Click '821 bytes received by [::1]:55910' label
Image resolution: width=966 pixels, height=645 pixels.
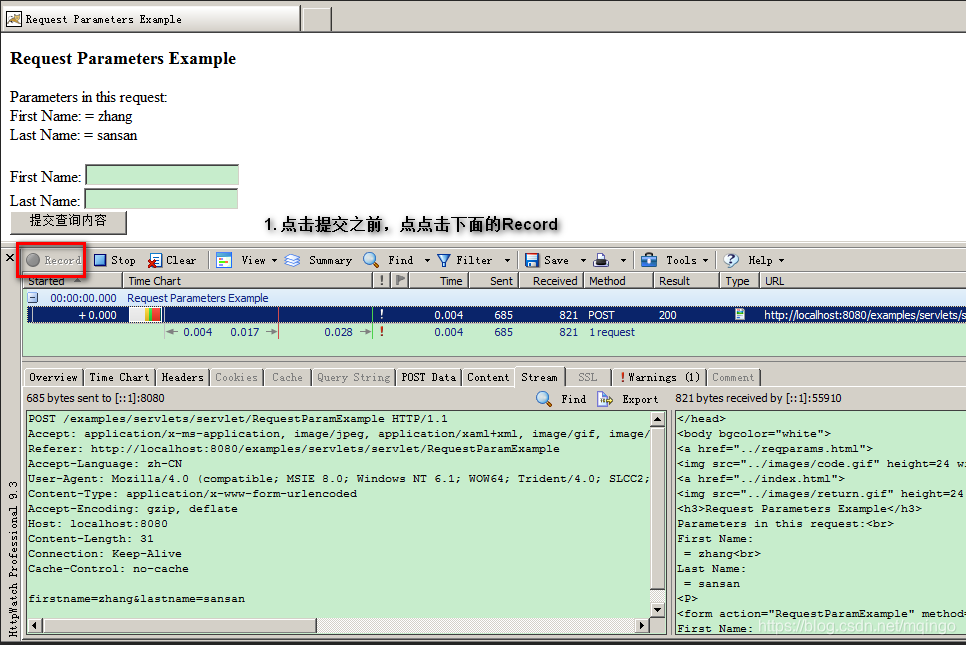(758, 398)
